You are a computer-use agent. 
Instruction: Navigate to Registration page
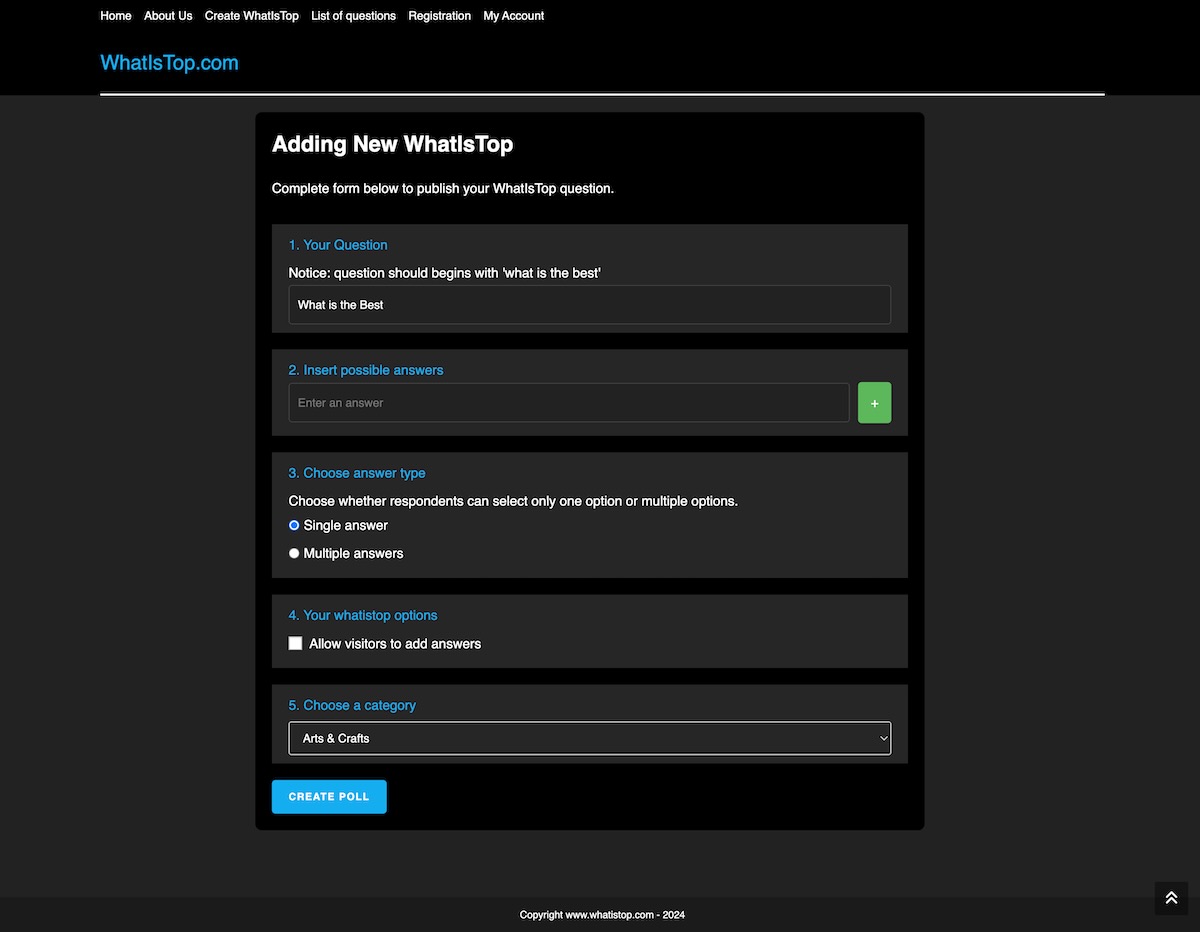tap(439, 16)
